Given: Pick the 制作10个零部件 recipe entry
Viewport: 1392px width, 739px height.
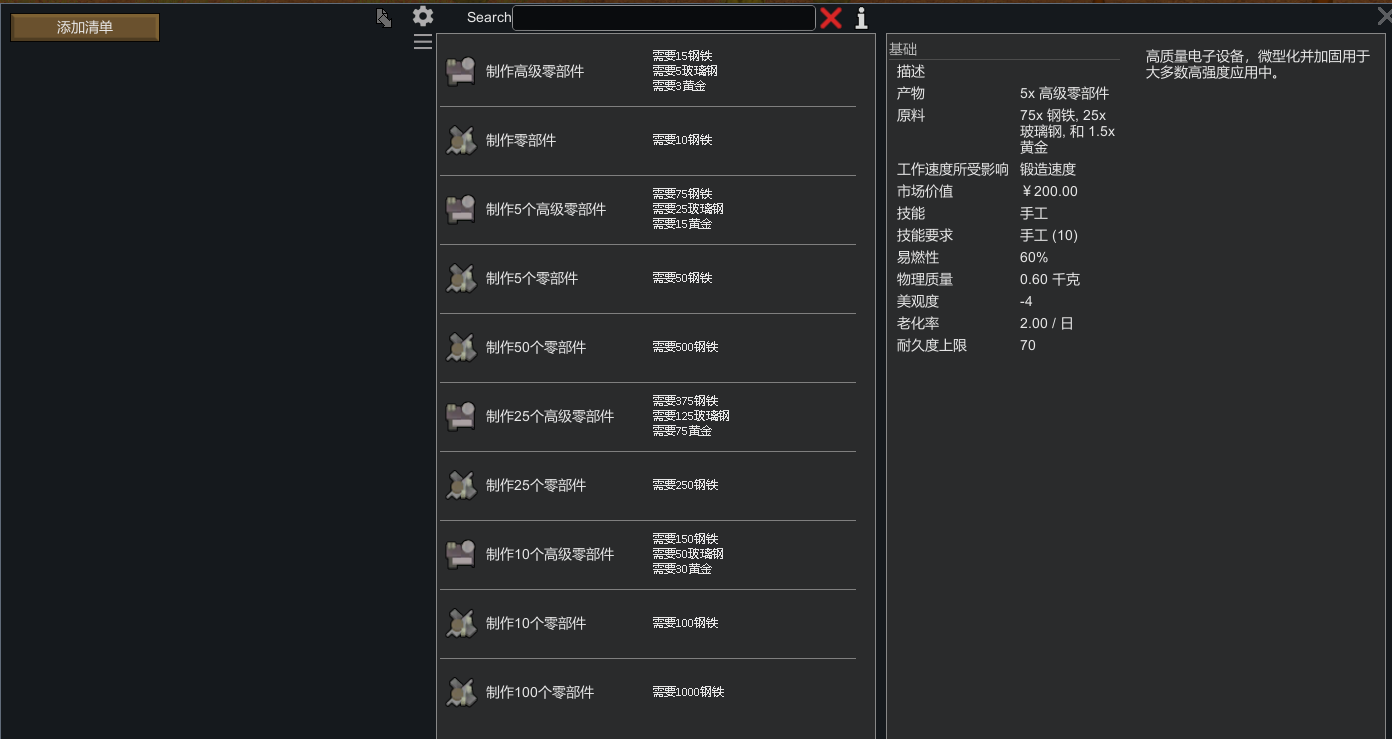Looking at the screenshot, I should tap(536, 624).
